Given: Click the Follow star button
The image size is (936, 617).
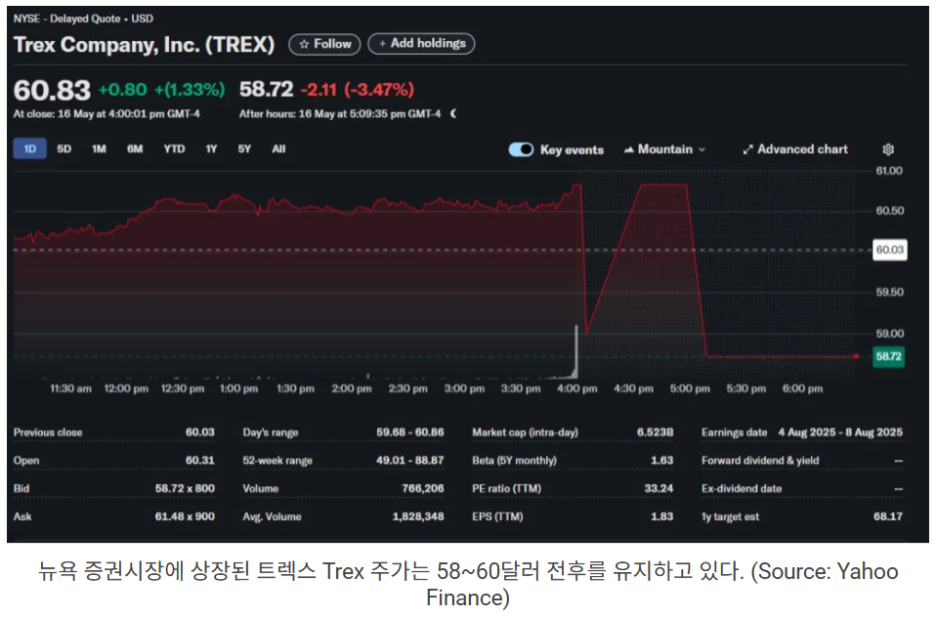Looking at the screenshot, I should 324,44.
